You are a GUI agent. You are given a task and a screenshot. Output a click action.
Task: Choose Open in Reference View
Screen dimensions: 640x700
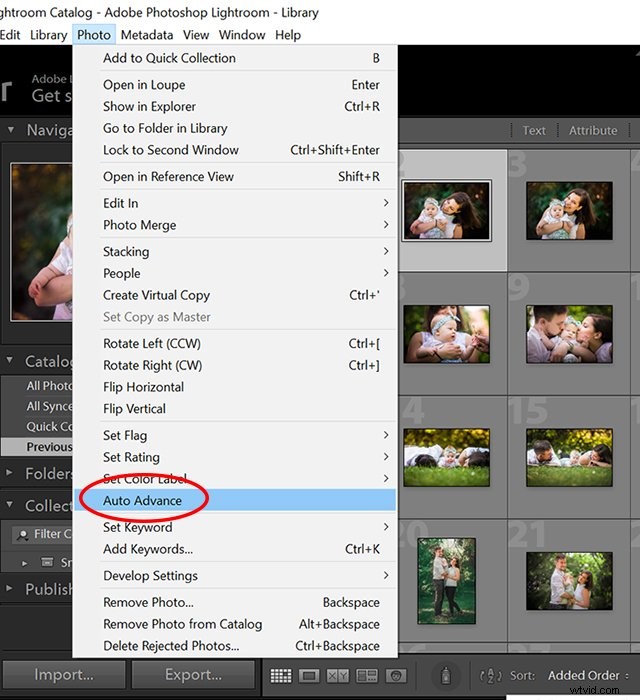coord(235,177)
